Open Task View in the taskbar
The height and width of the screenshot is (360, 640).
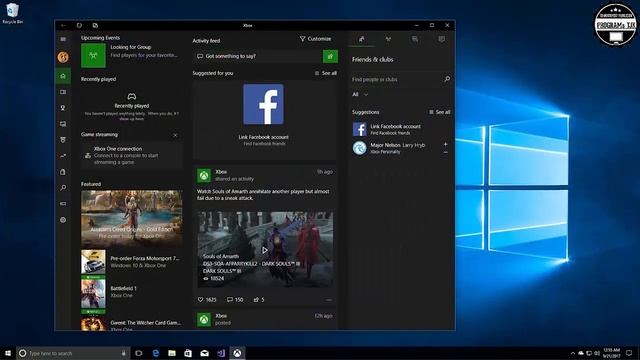coord(139,353)
